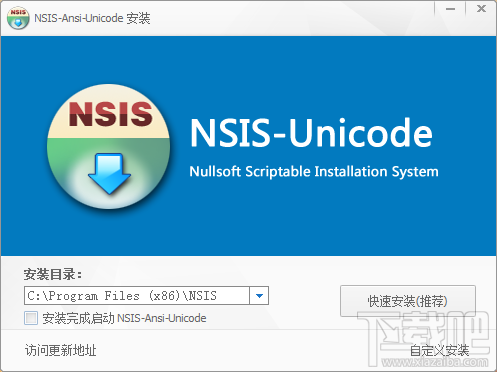
Task: Close the NSIS-Ansi-Unicode installer window
Action: (x=481, y=9)
